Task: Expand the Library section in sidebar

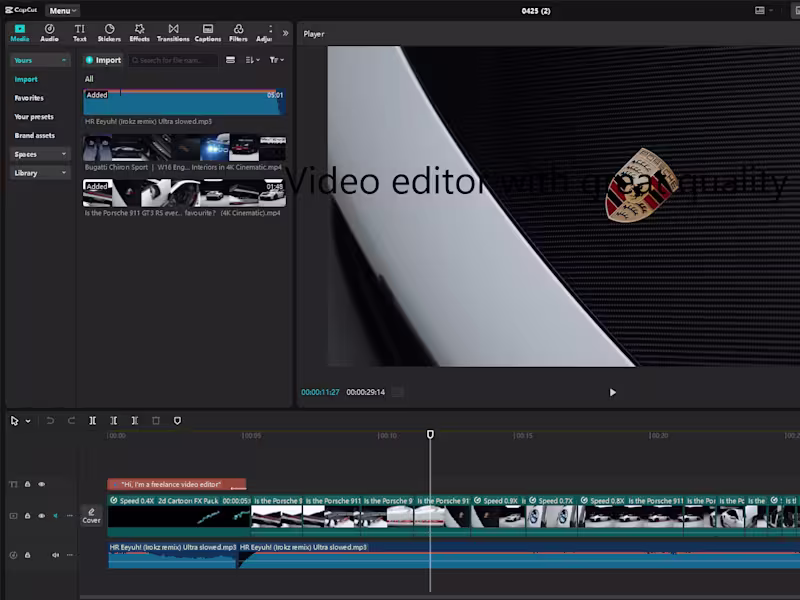Action: (40, 173)
